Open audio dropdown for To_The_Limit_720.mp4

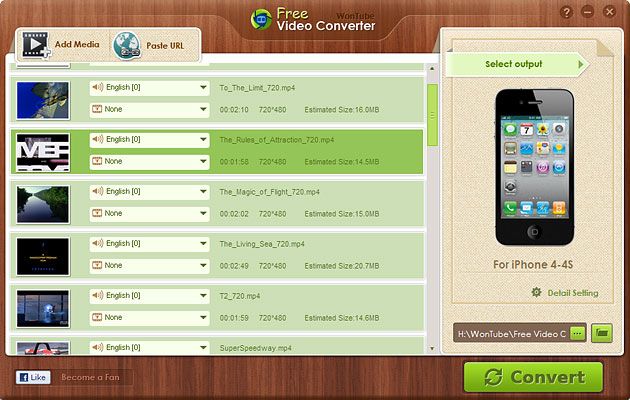click(x=147, y=88)
